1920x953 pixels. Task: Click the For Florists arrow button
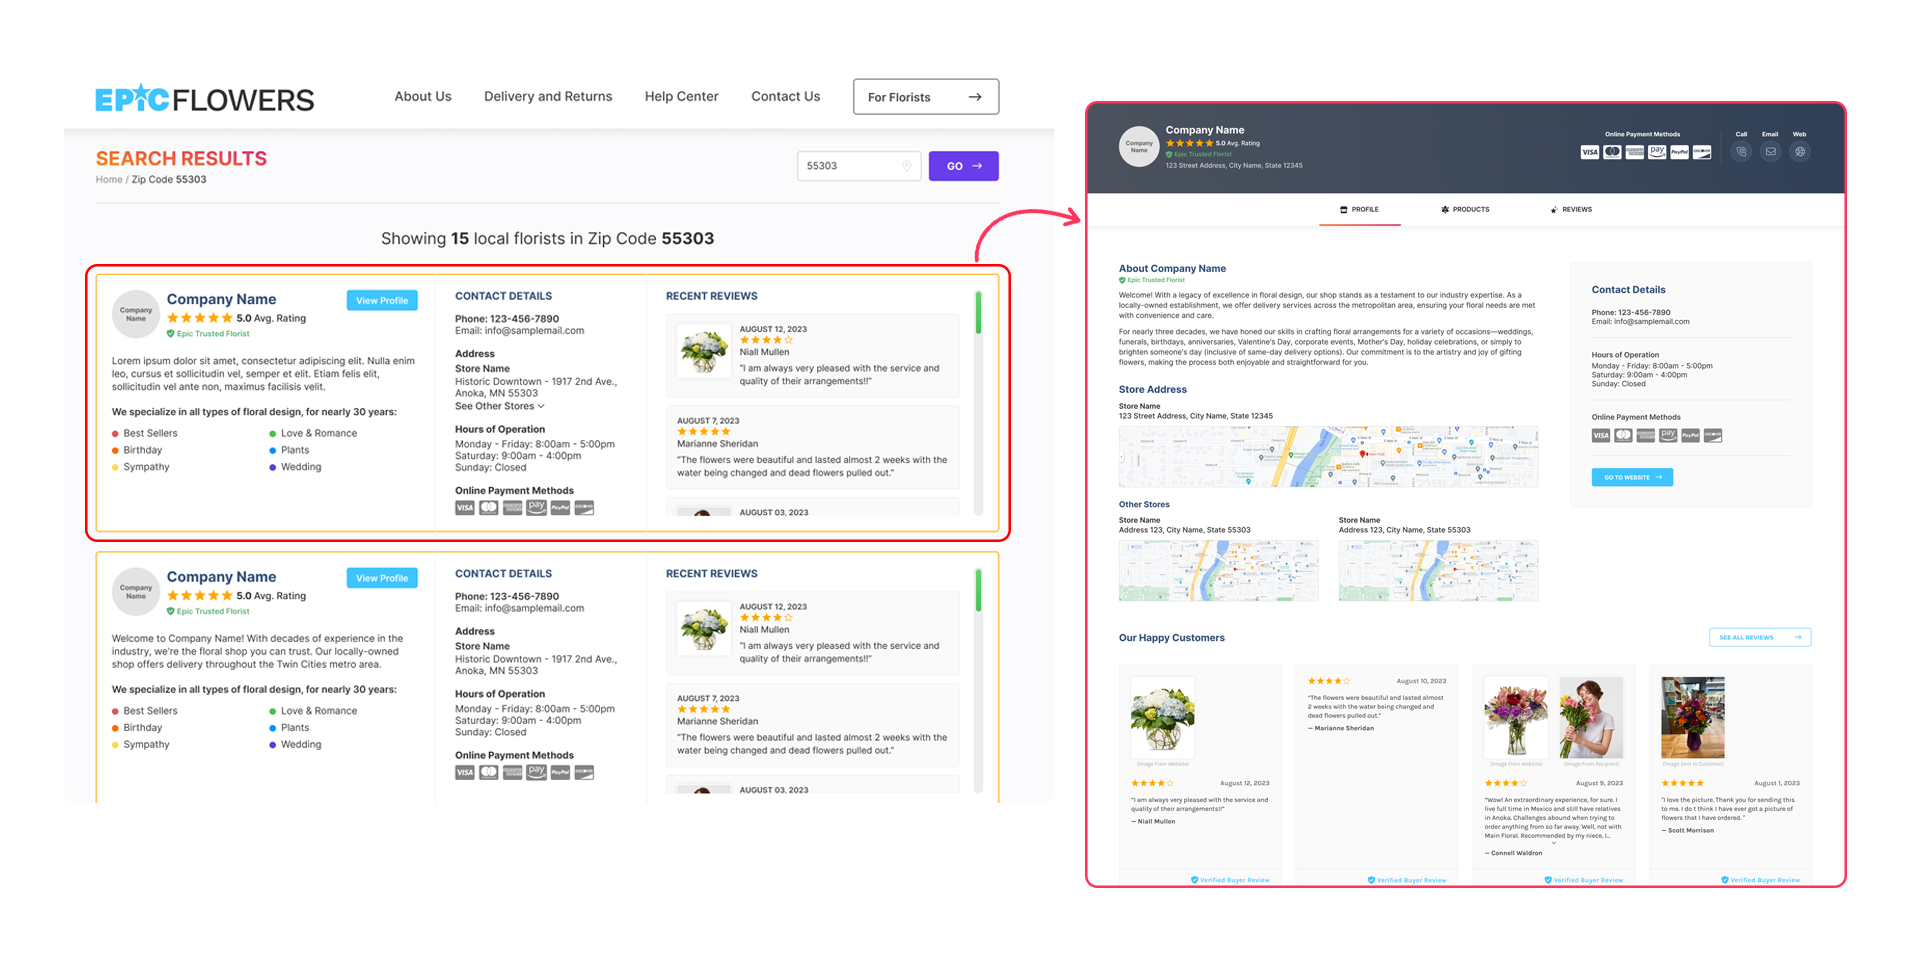pos(974,96)
